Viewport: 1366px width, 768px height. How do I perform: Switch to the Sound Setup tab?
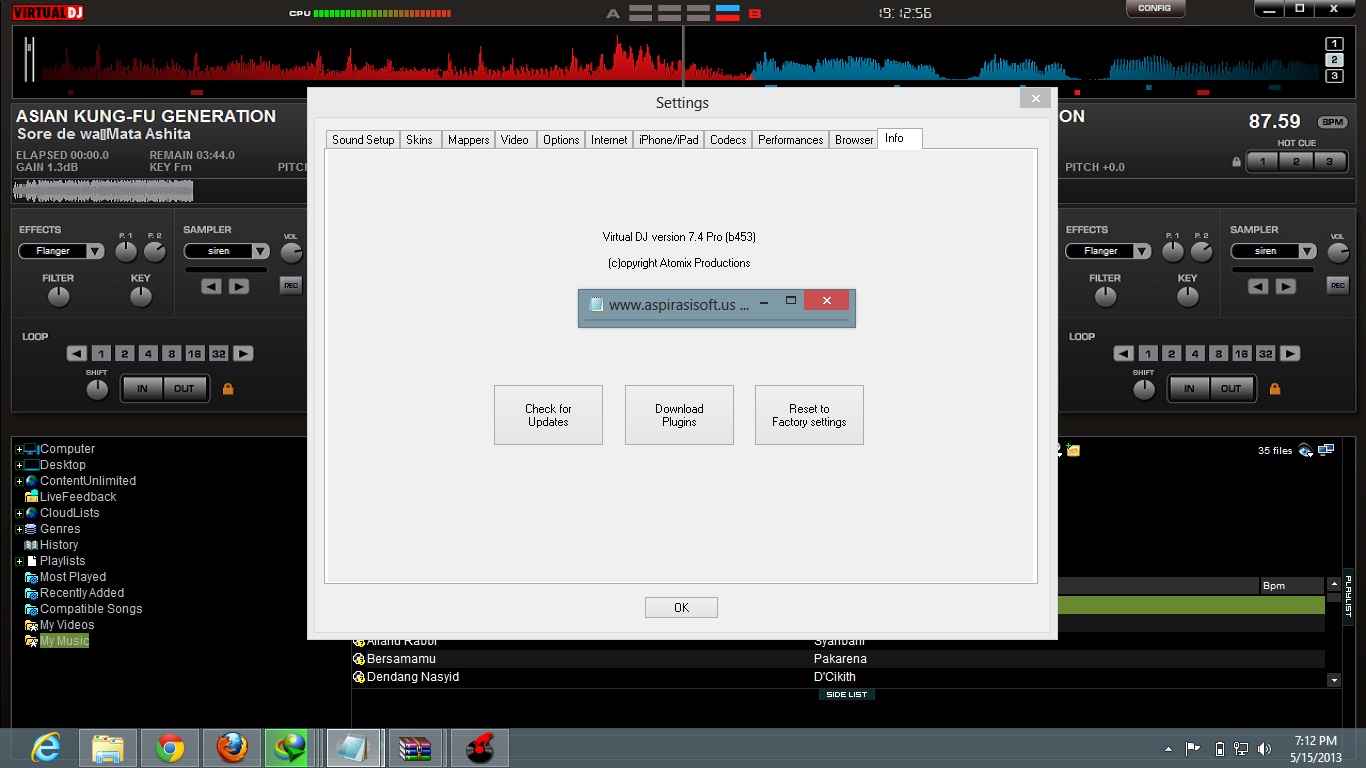(x=363, y=140)
